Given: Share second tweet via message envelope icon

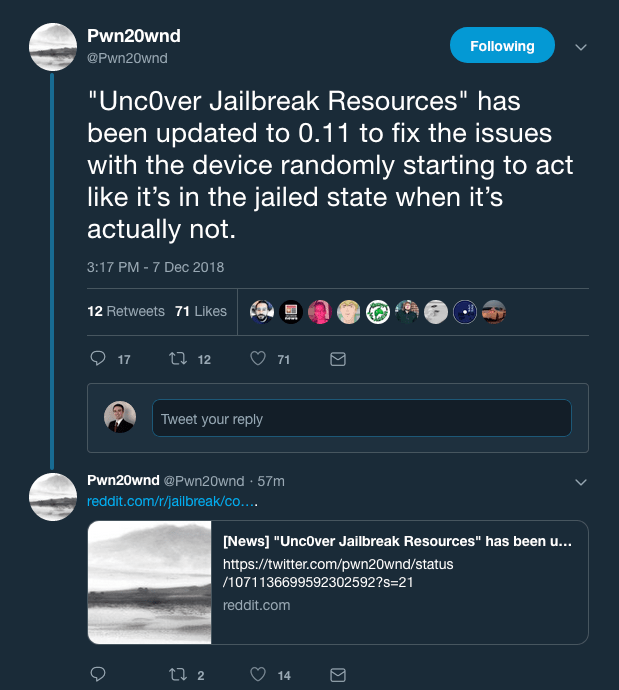Looking at the screenshot, I should [x=338, y=675].
